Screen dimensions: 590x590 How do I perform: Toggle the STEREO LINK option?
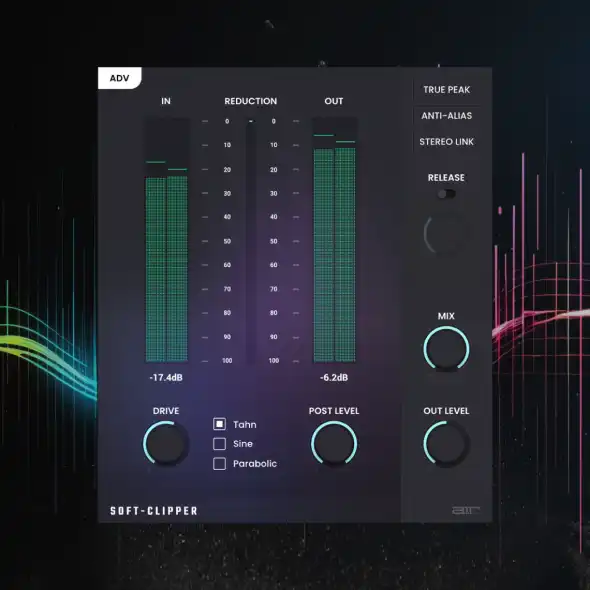(x=446, y=142)
